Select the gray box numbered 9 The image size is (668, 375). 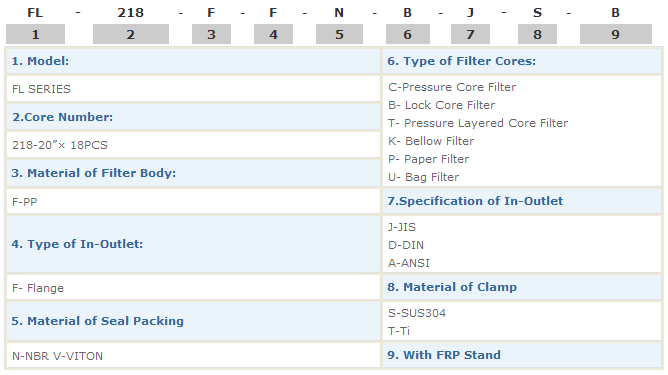(616, 34)
